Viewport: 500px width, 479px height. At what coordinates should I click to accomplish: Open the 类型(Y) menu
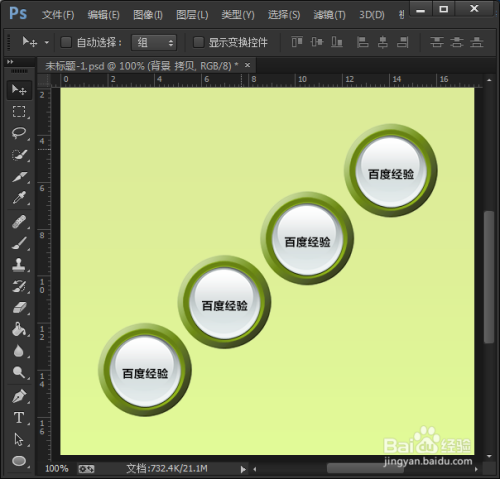pos(238,15)
